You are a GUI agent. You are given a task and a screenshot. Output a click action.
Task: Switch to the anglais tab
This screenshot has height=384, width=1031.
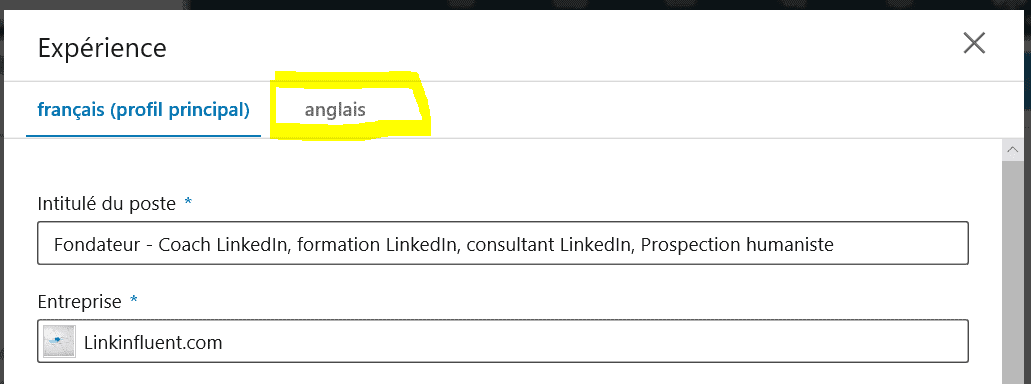point(335,110)
